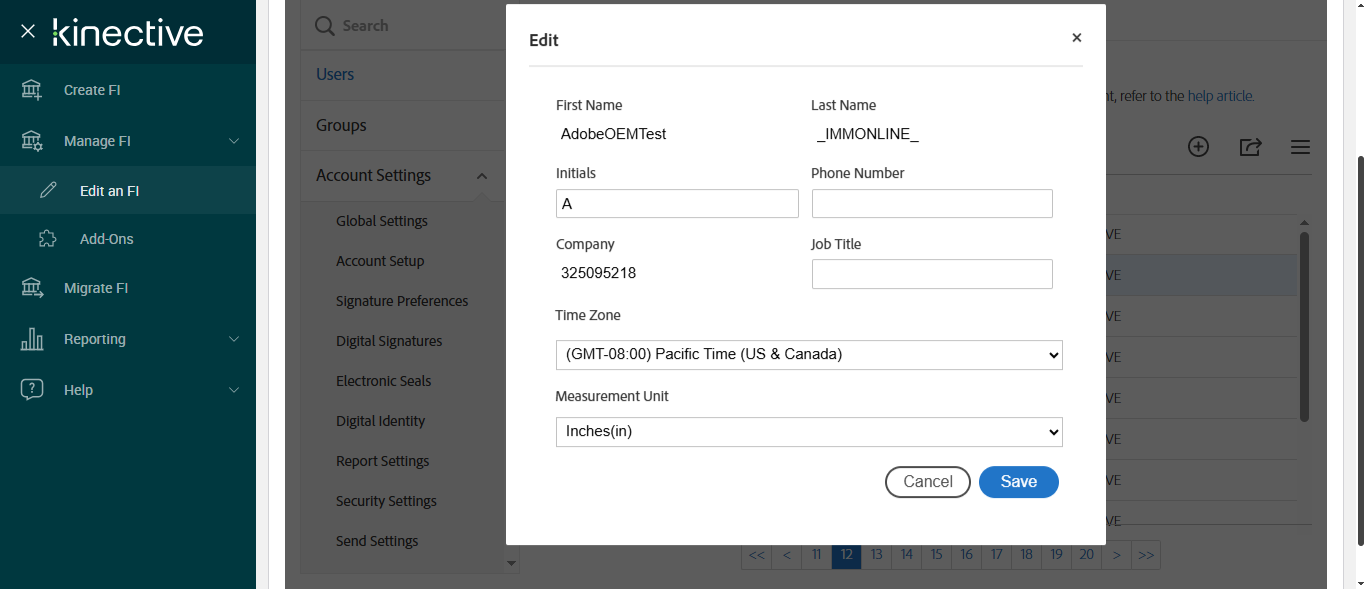
Task: Click the Reporting bar chart icon
Action: [32, 339]
